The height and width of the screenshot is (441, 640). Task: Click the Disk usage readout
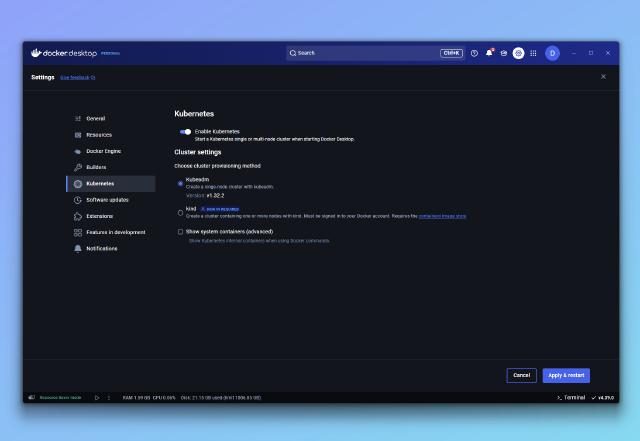pos(221,398)
